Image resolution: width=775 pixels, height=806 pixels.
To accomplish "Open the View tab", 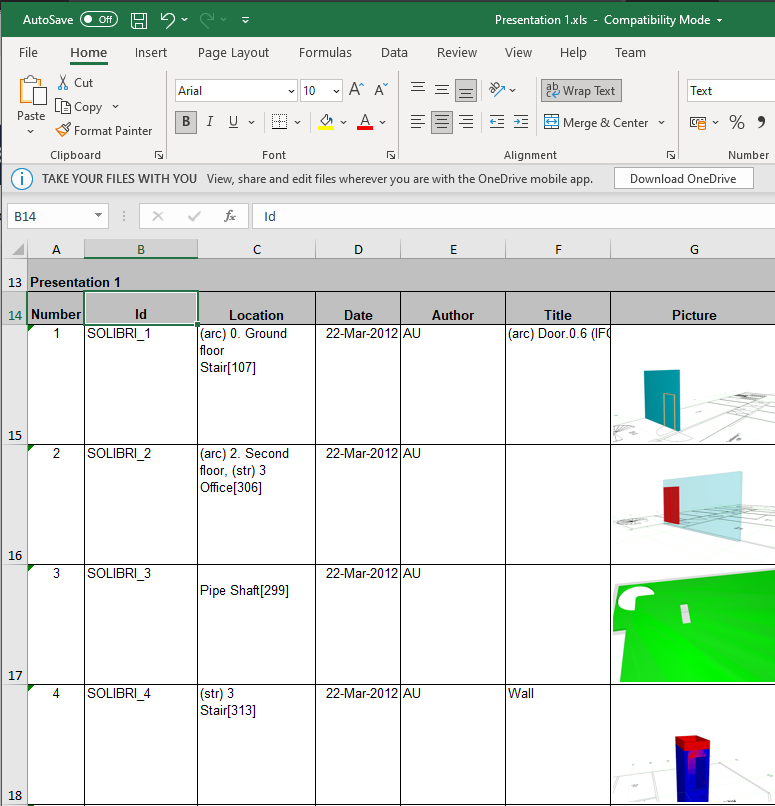I will click(x=518, y=52).
